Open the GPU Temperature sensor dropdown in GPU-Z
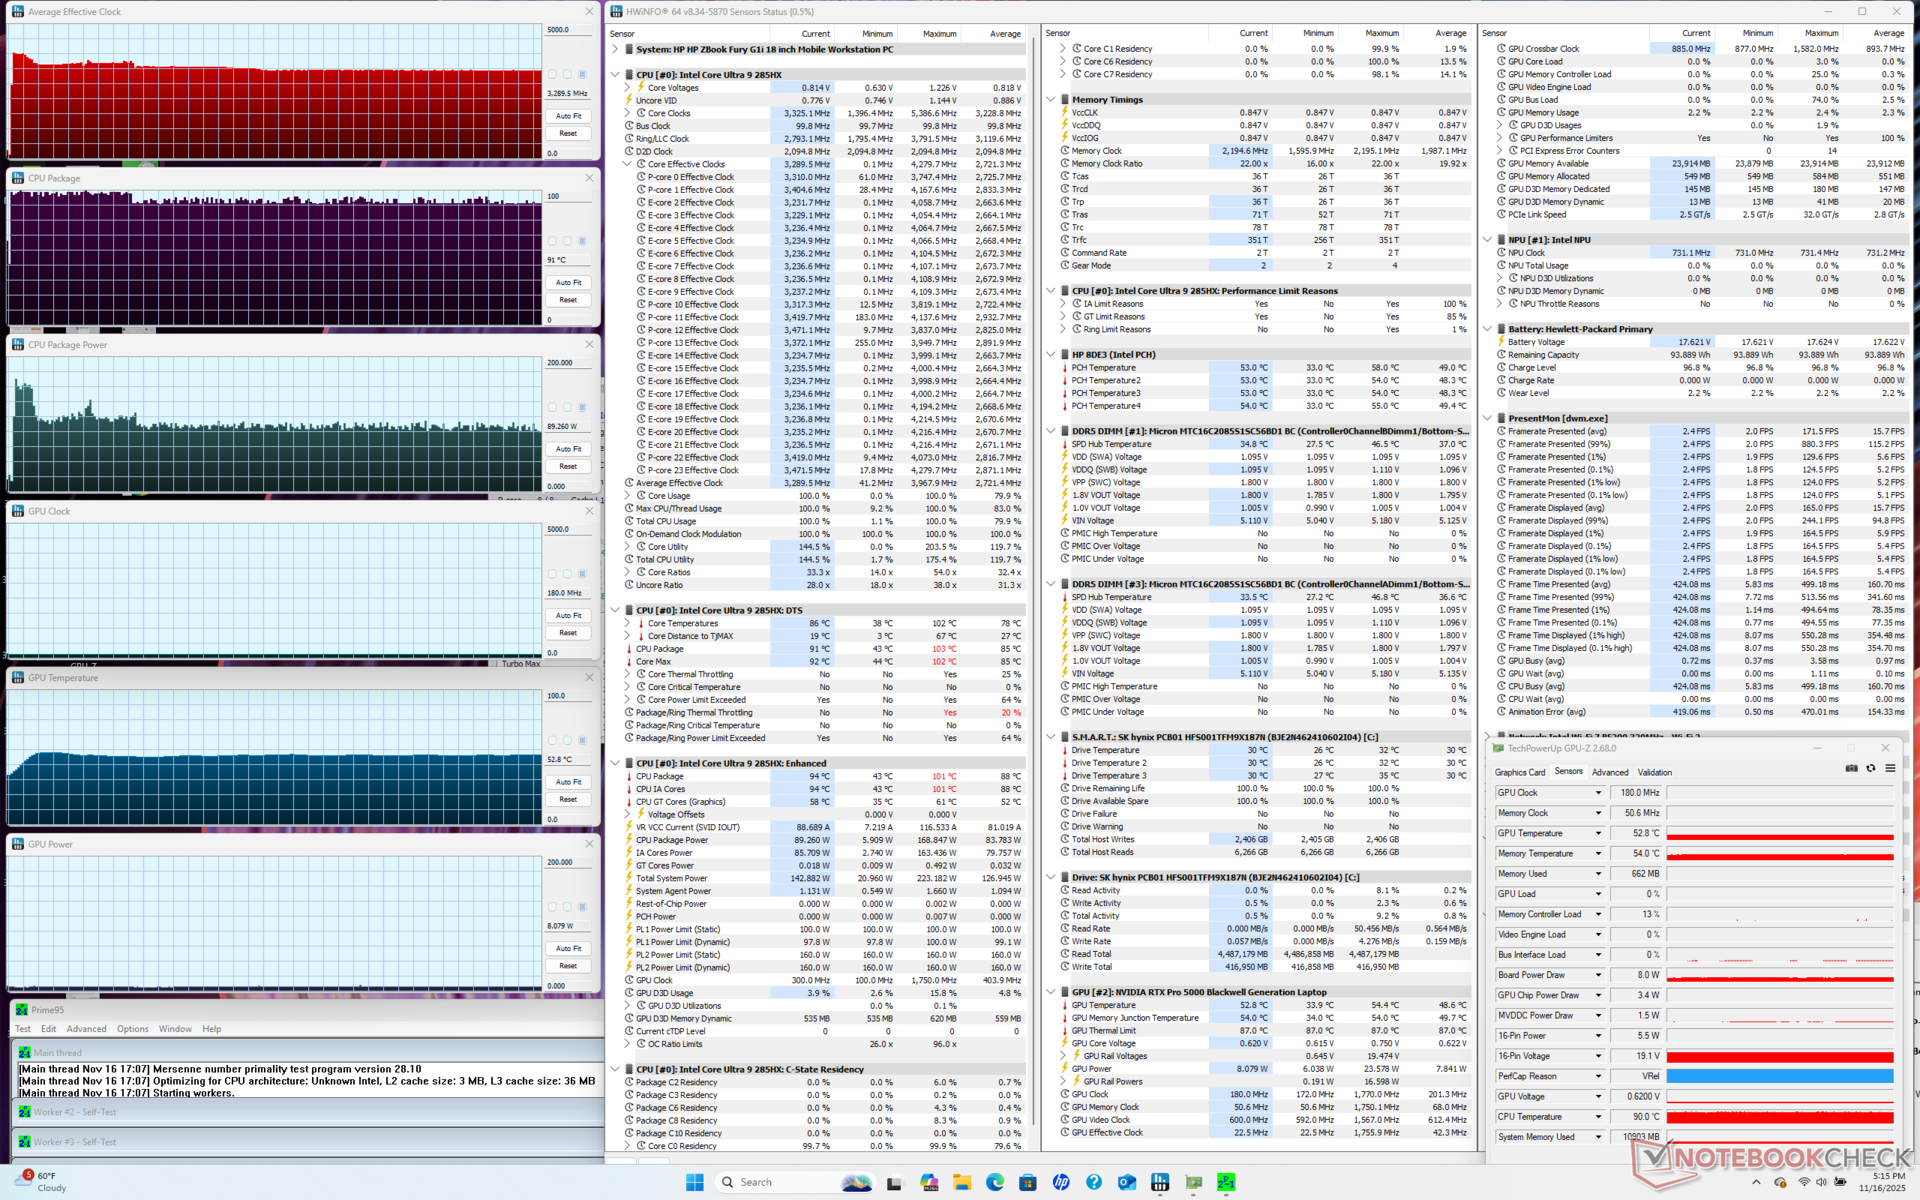The width and height of the screenshot is (1920, 1200). tap(1597, 833)
